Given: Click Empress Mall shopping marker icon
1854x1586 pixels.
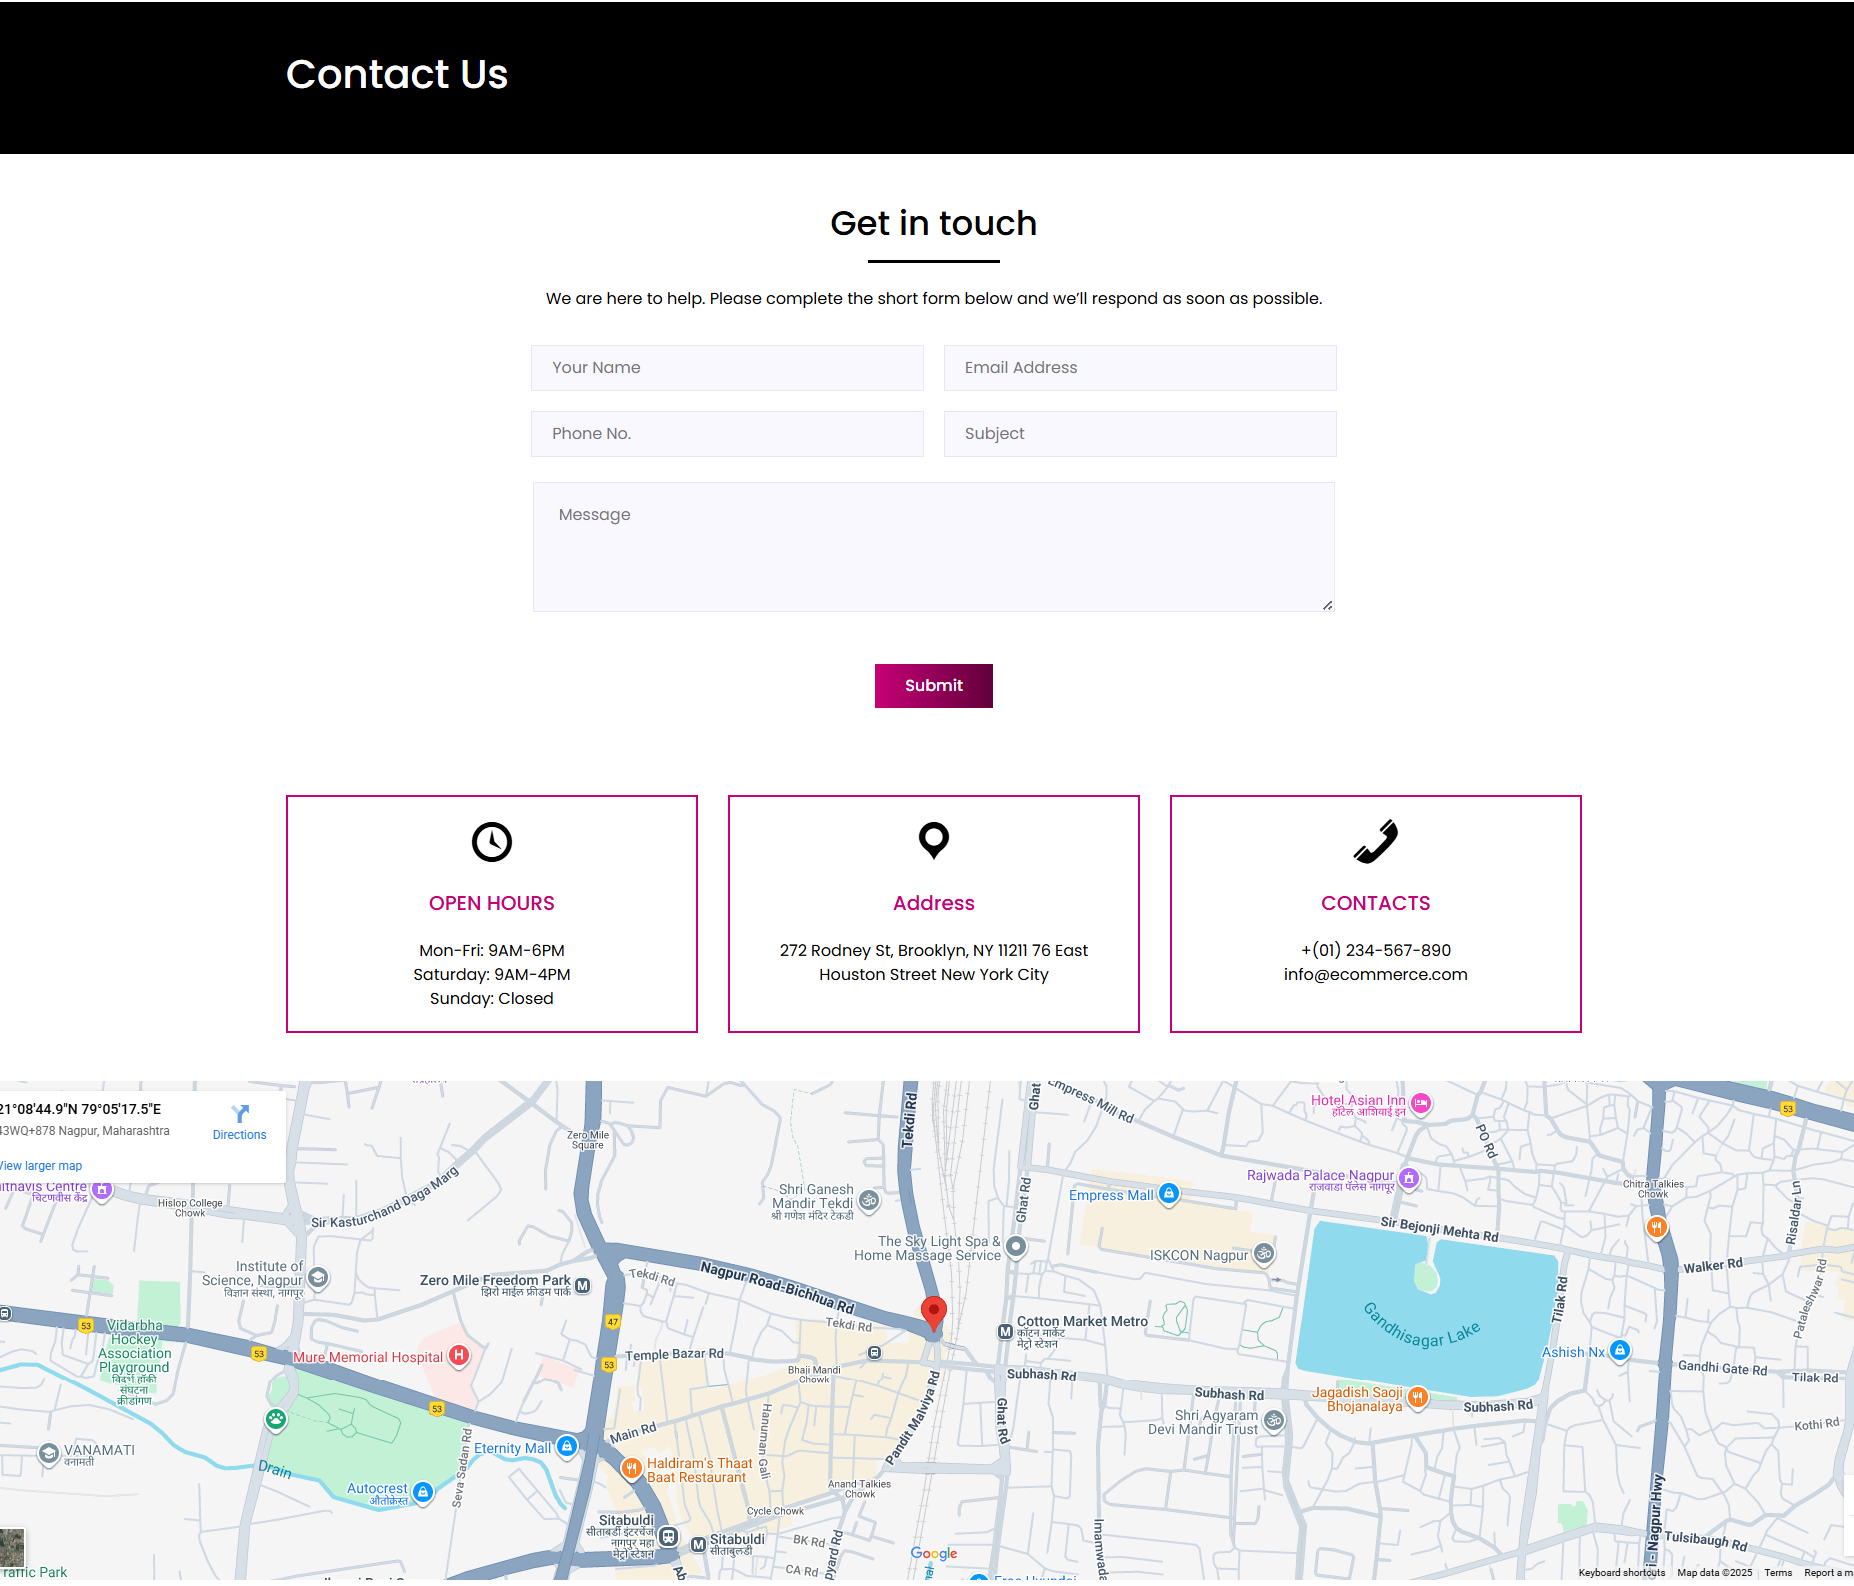Looking at the screenshot, I should click(1169, 1194).
